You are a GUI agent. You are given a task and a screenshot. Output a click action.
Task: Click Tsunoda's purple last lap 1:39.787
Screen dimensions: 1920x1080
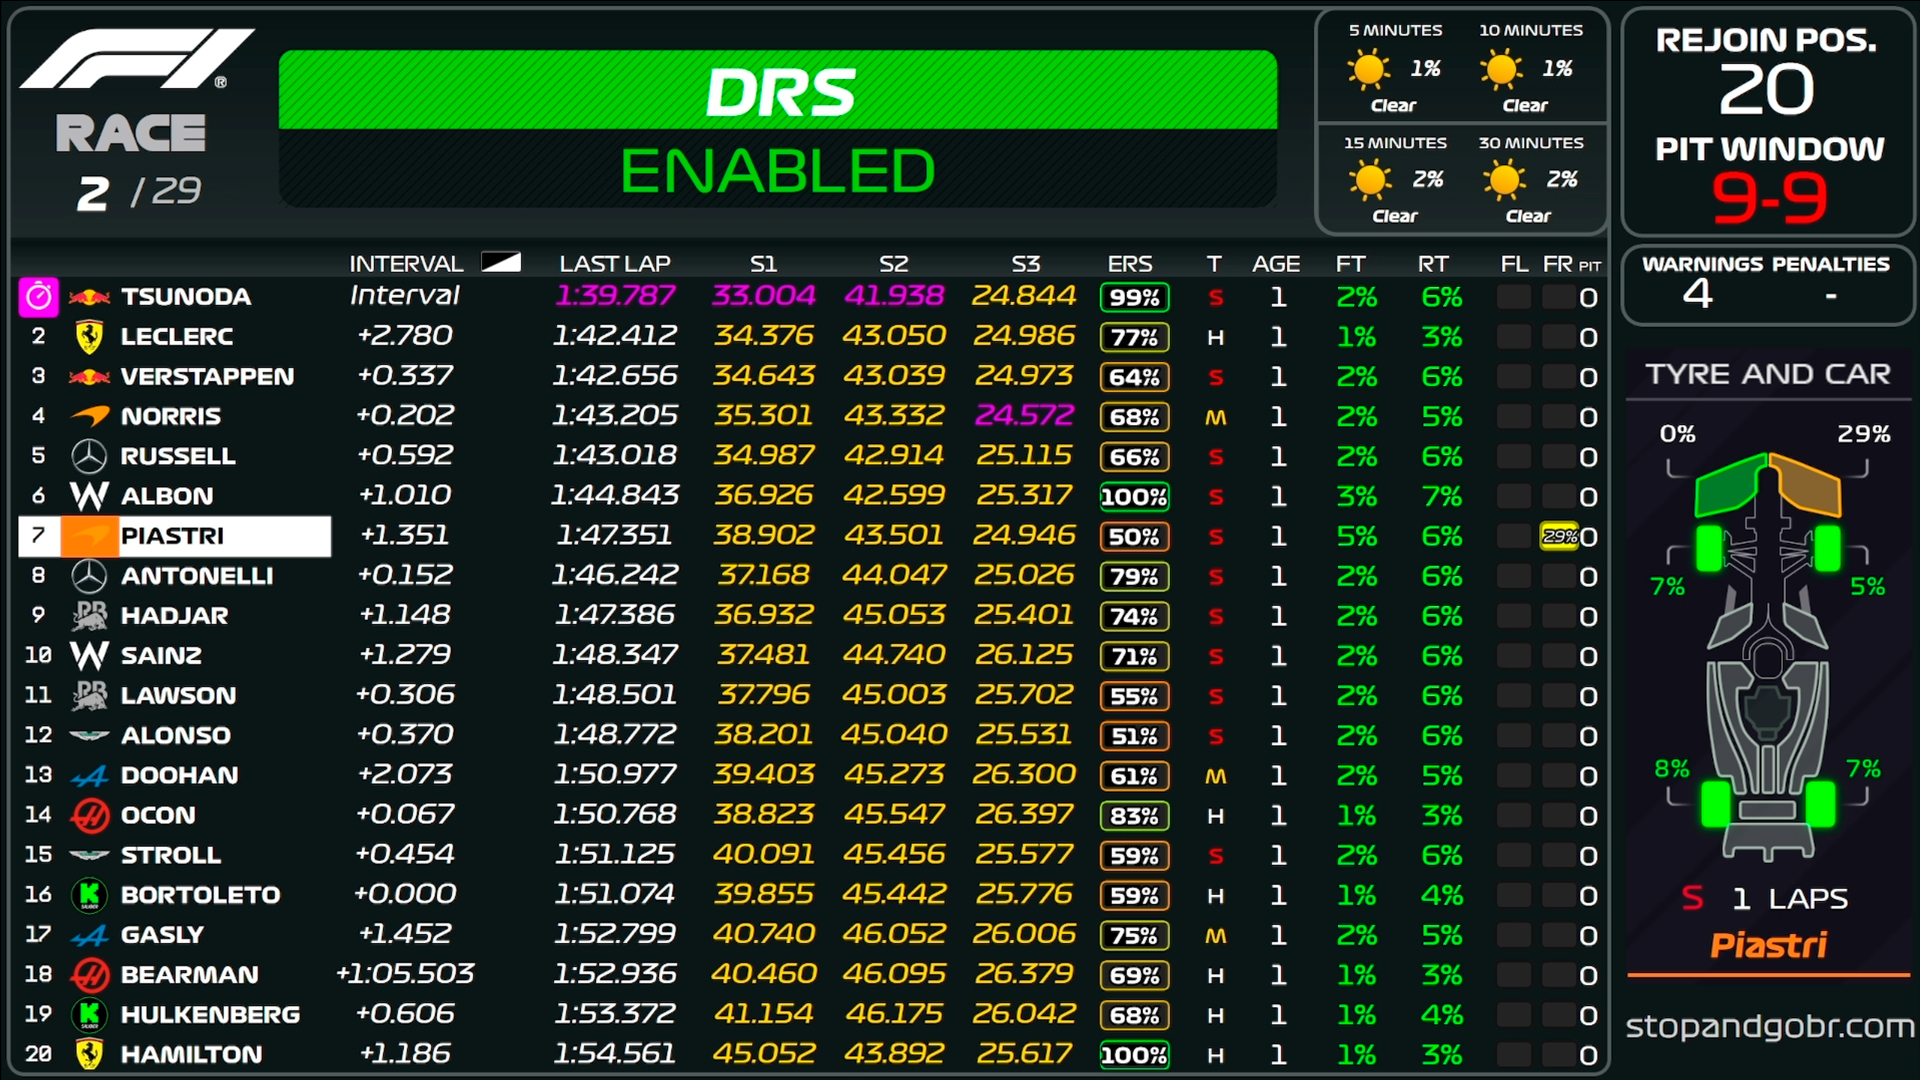(x=615, y=296)
